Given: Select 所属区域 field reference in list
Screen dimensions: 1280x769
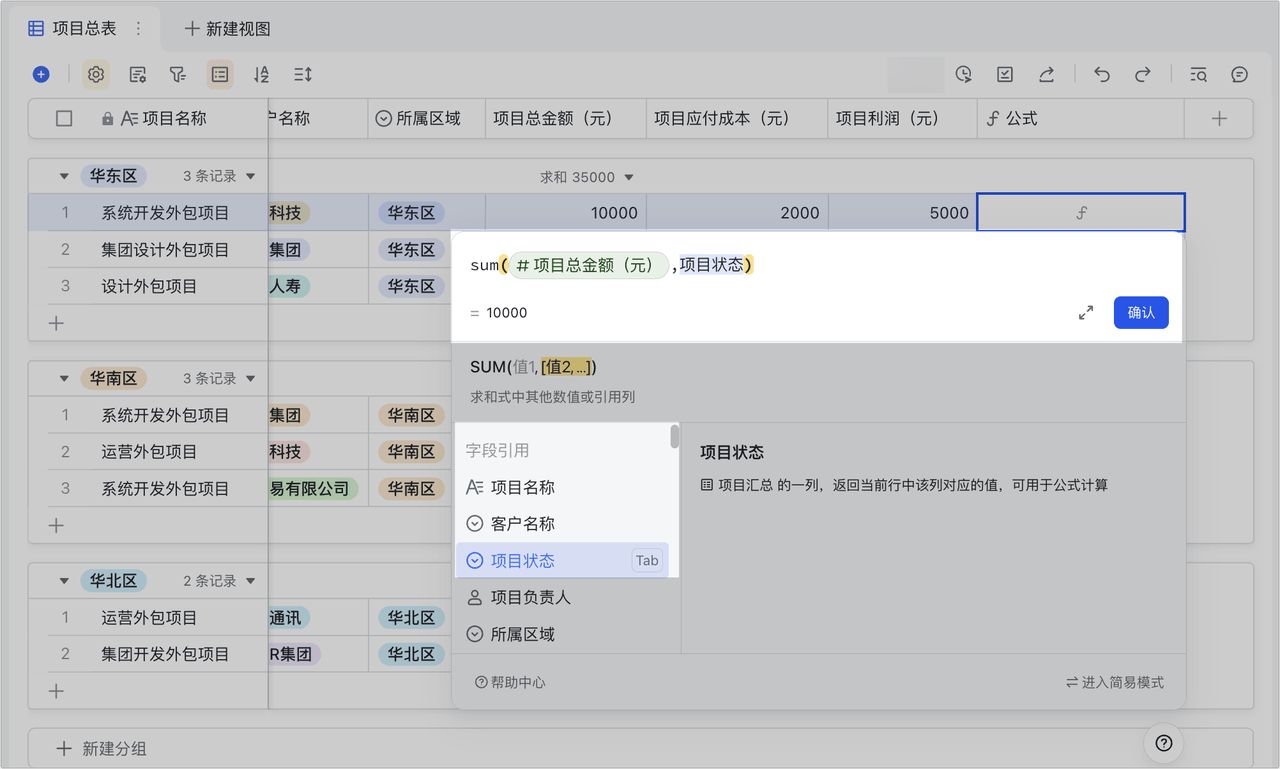Looking at the screenshot, I should [562, 634].
